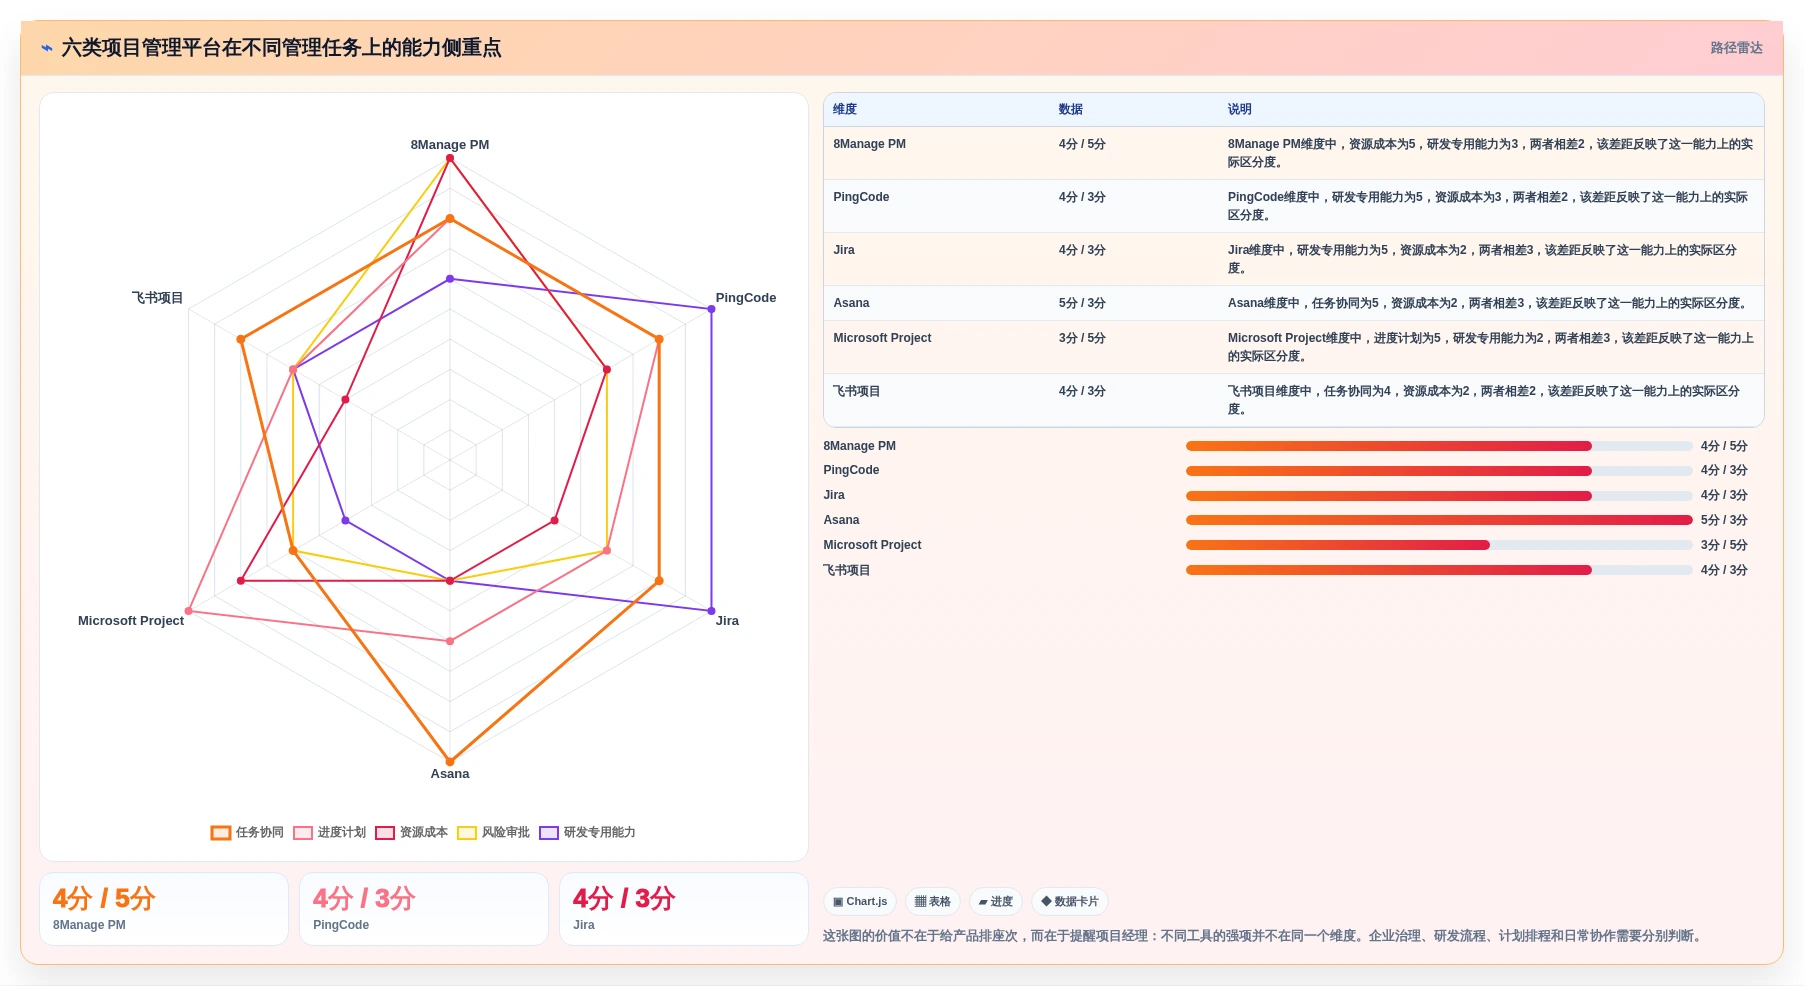Select the Jira table row name
1804x986 pixels.
tap(844, 250)
